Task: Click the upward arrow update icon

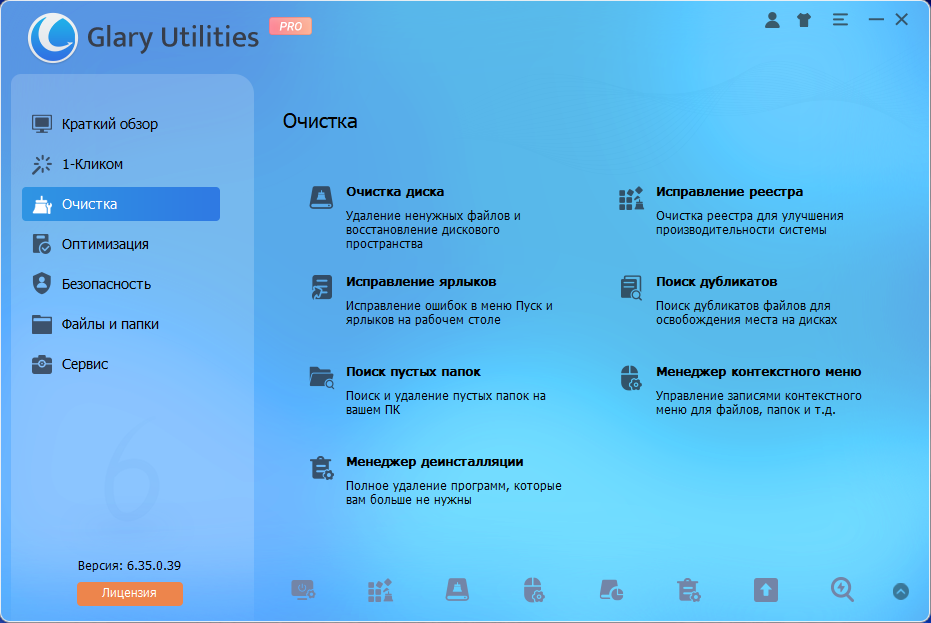Action: 765,590
